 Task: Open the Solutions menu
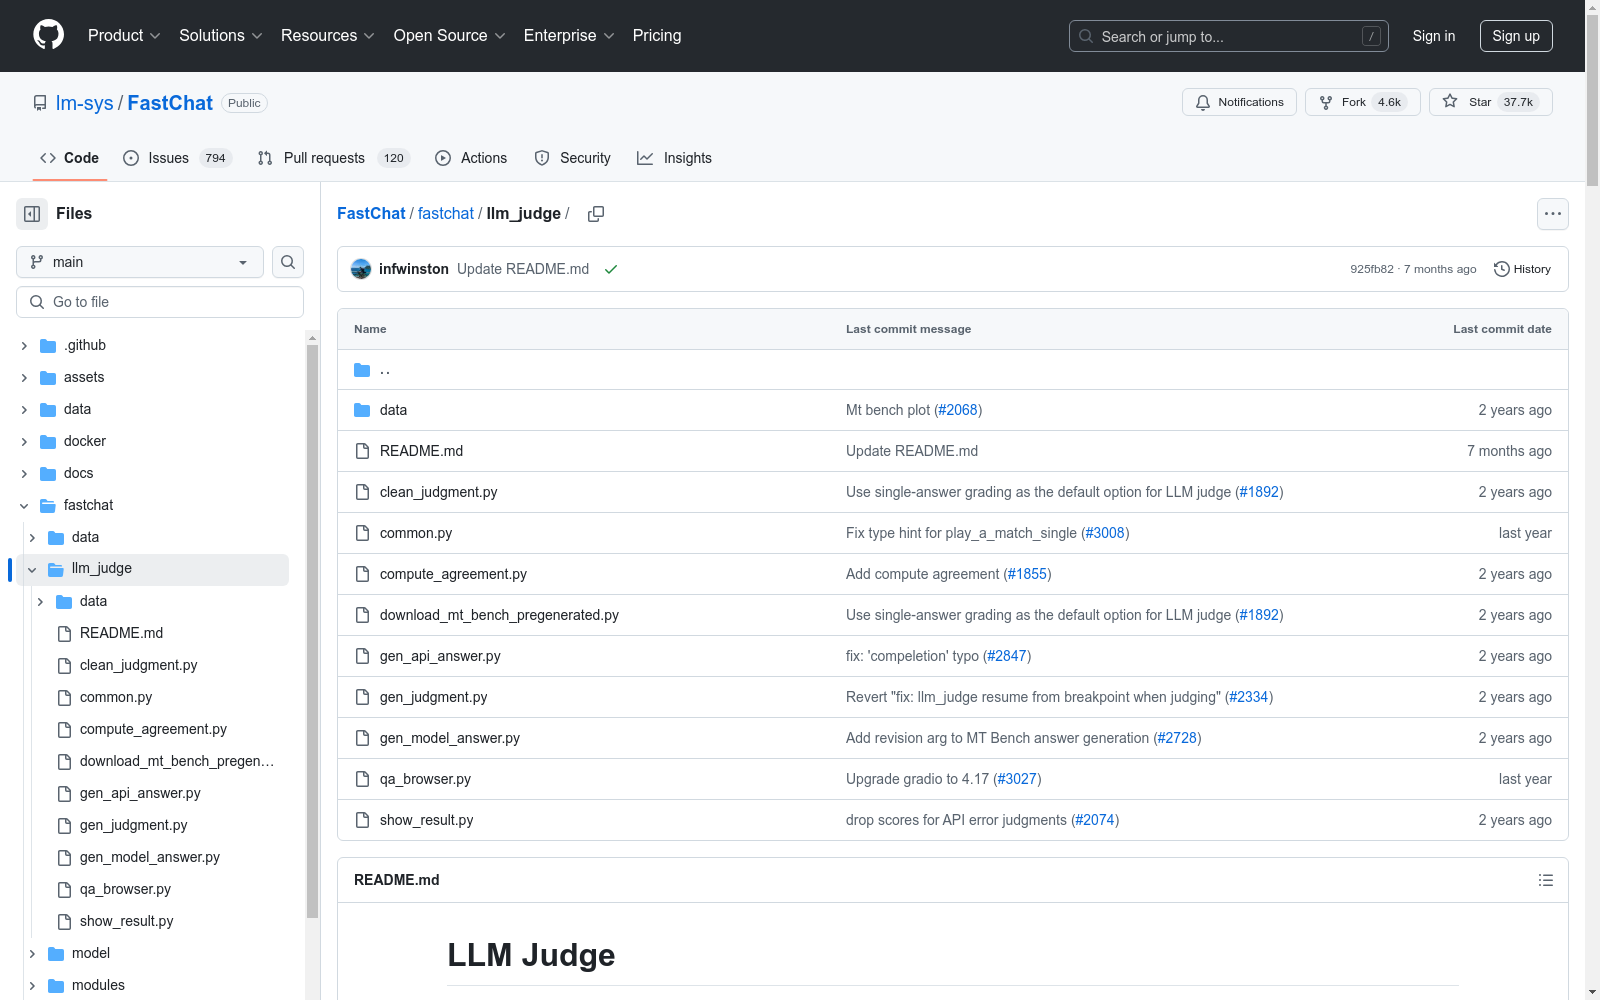[221, 35]
